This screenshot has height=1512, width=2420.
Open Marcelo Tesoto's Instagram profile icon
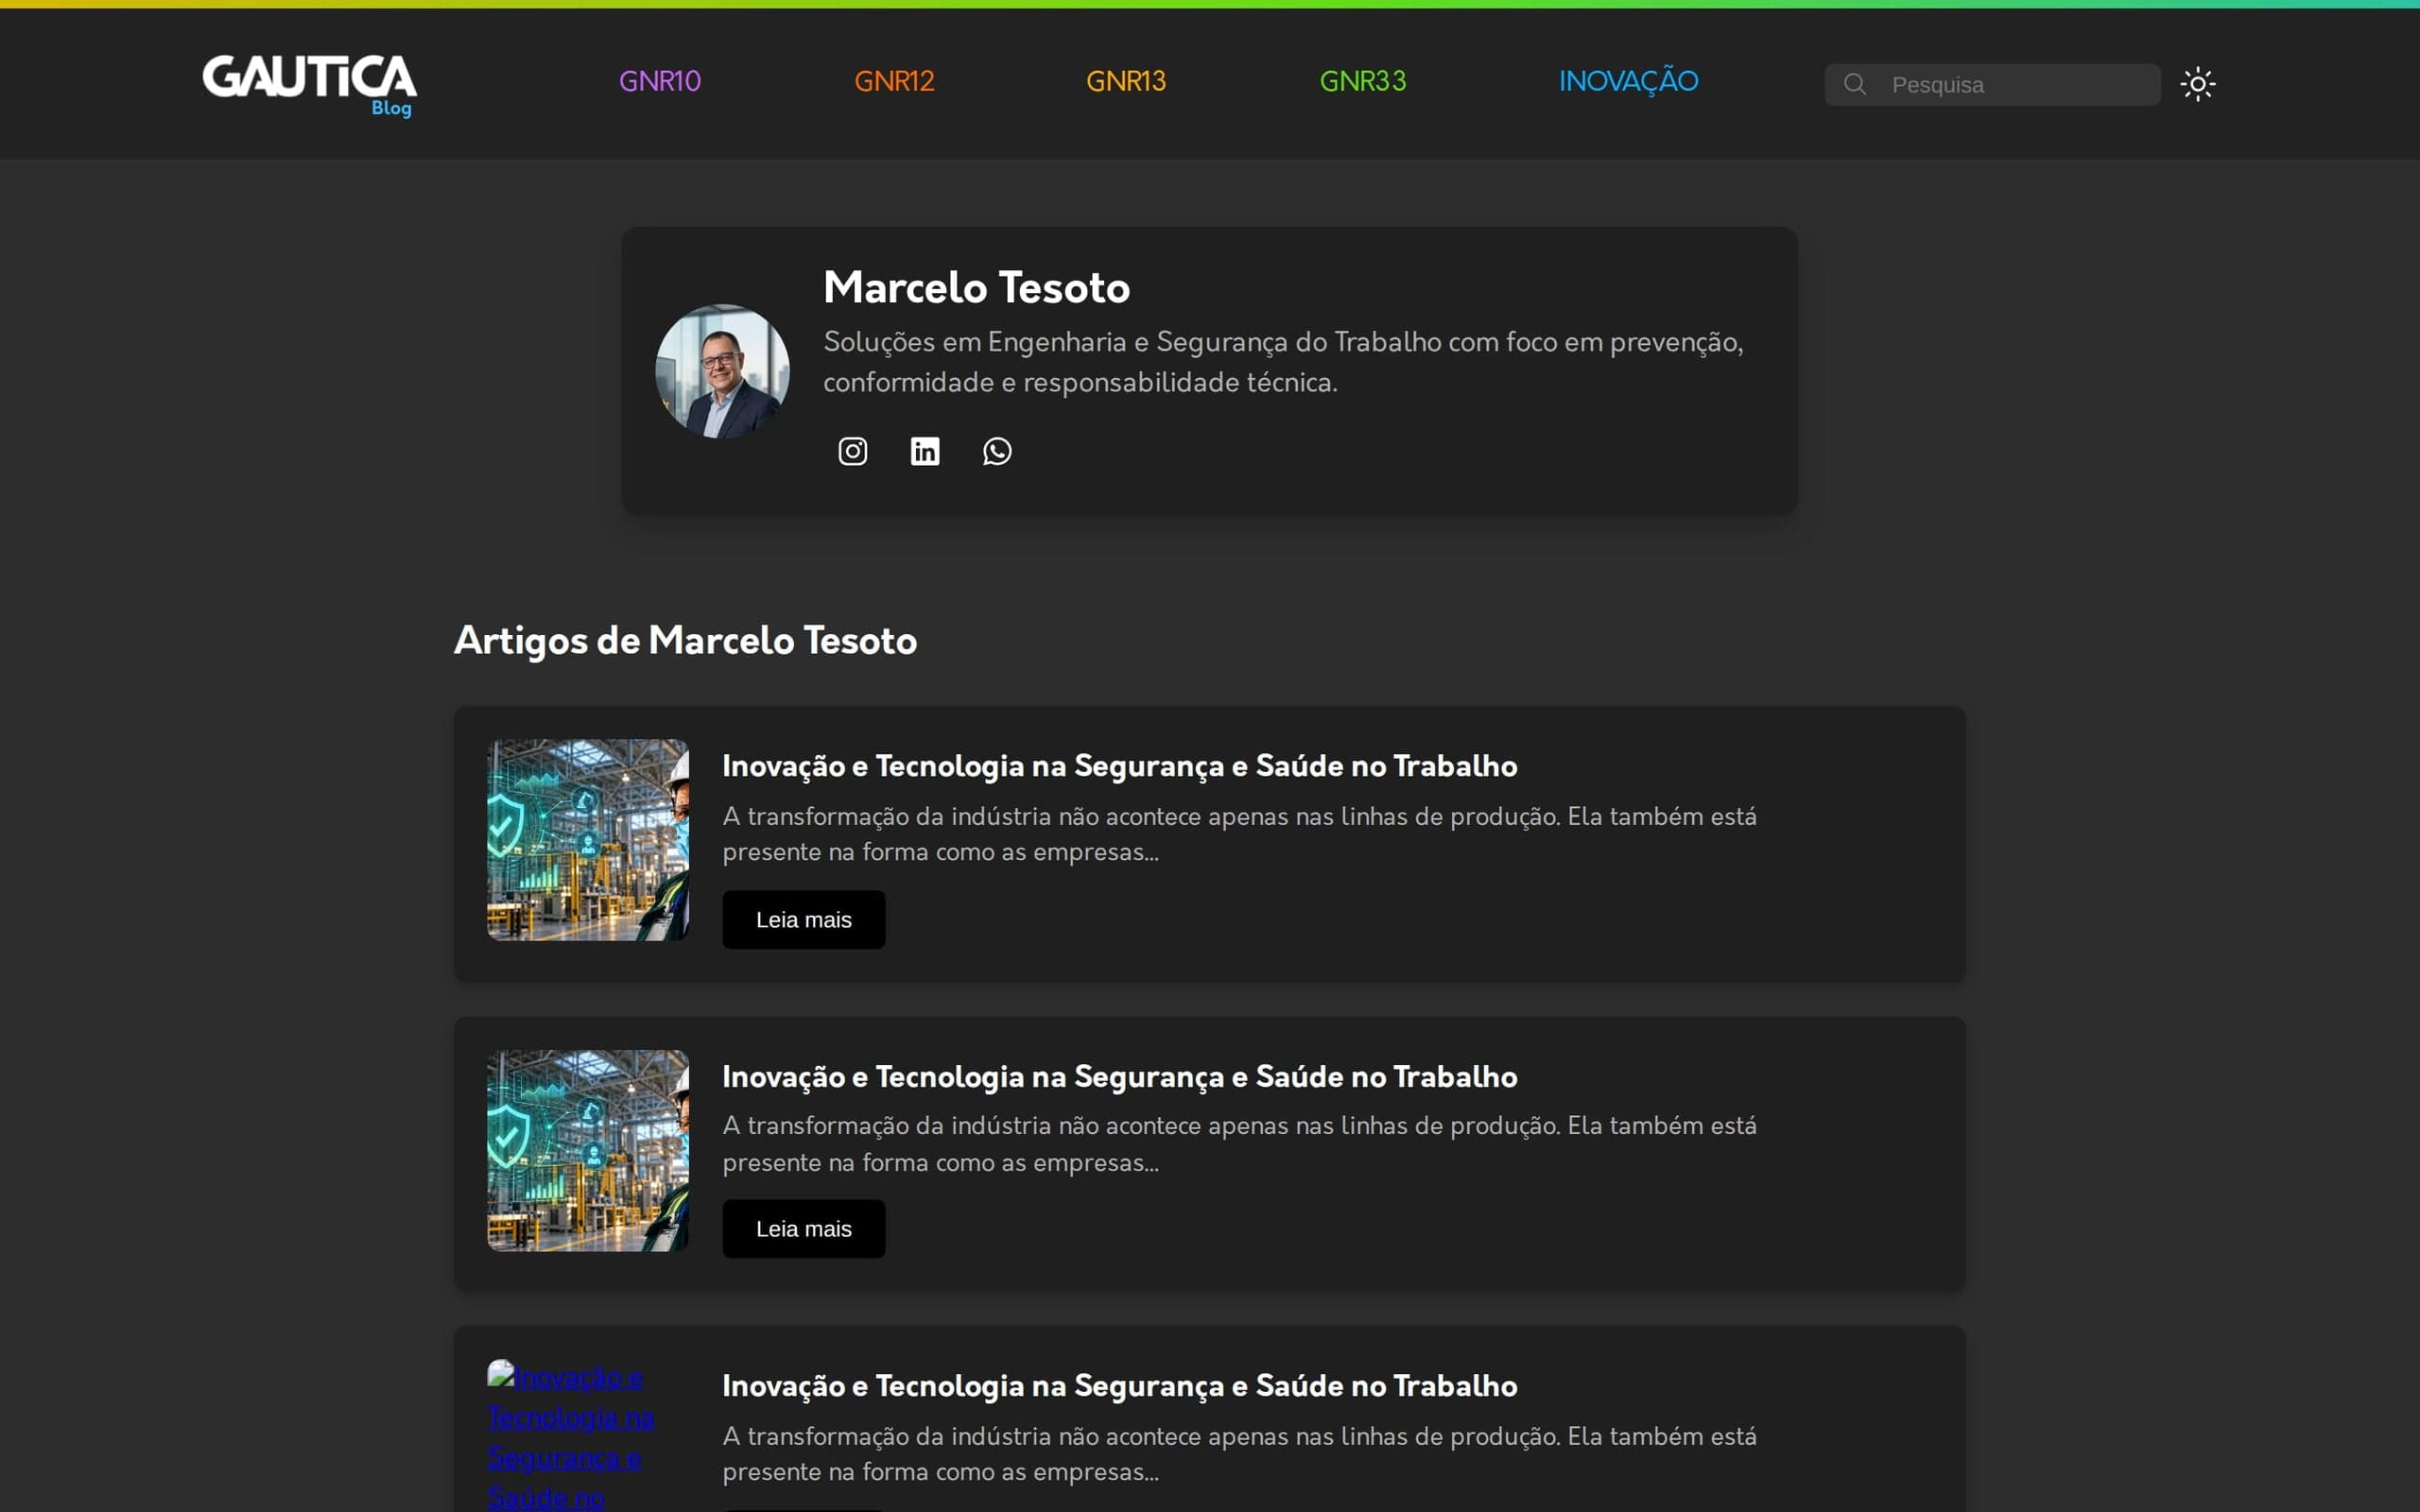coord(852,451)
